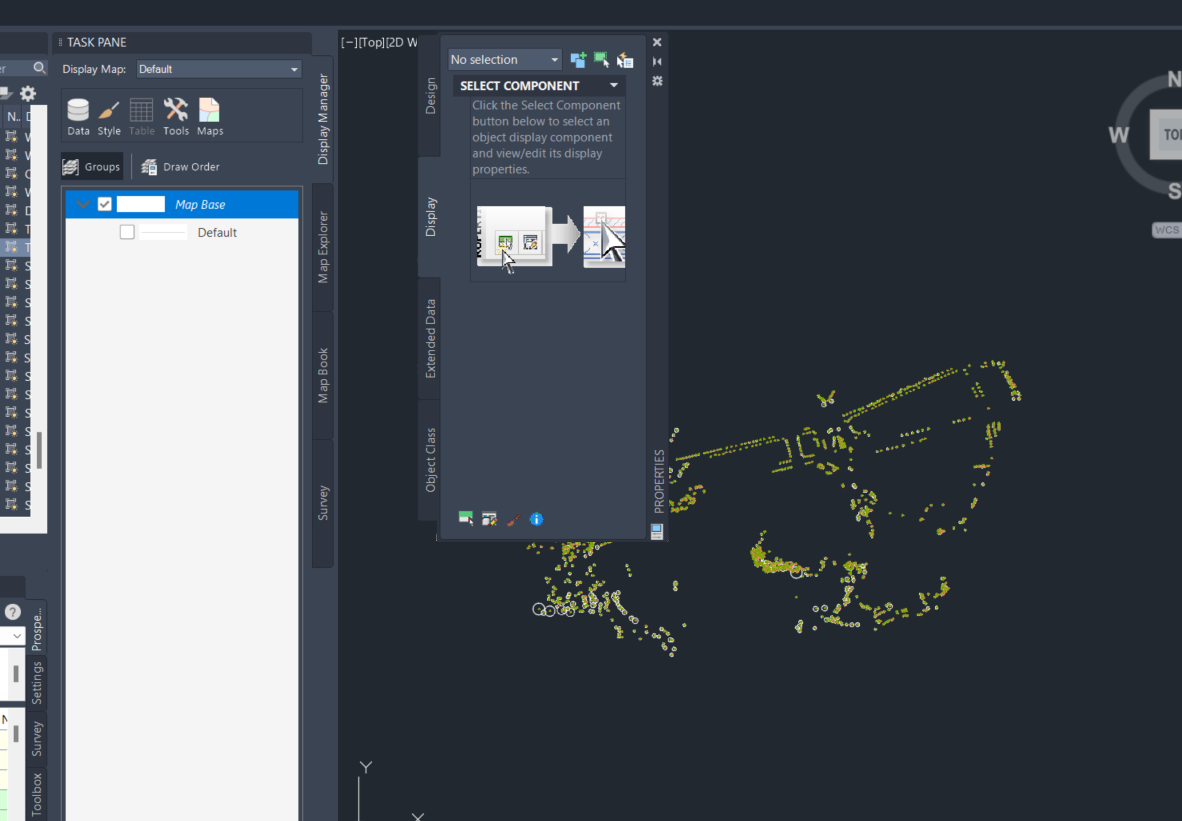
Task: Collapse the SELECT COMPONENT section
Action: (612, 85)
